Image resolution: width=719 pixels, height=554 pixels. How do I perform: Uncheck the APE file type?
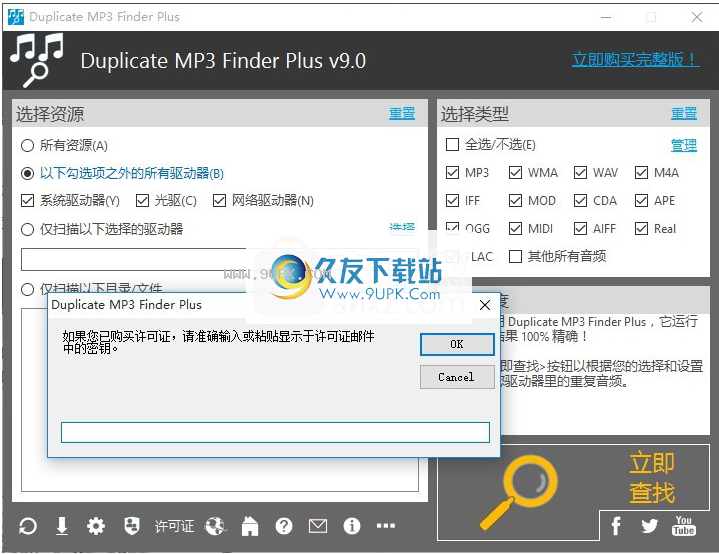point(642,201)
